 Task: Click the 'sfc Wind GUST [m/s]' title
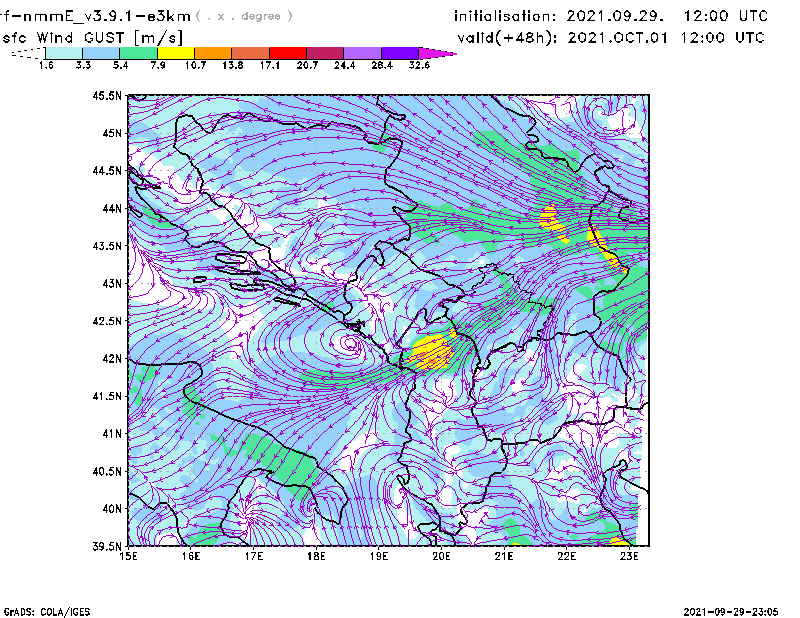click(92, 38)
